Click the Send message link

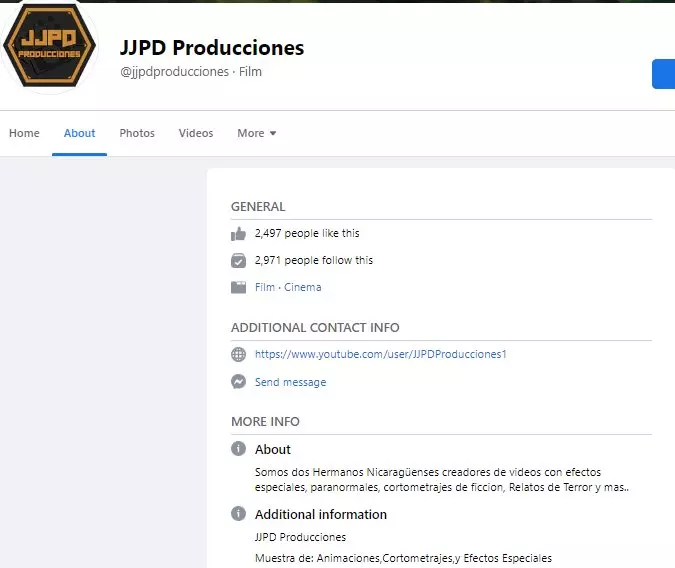290,382
